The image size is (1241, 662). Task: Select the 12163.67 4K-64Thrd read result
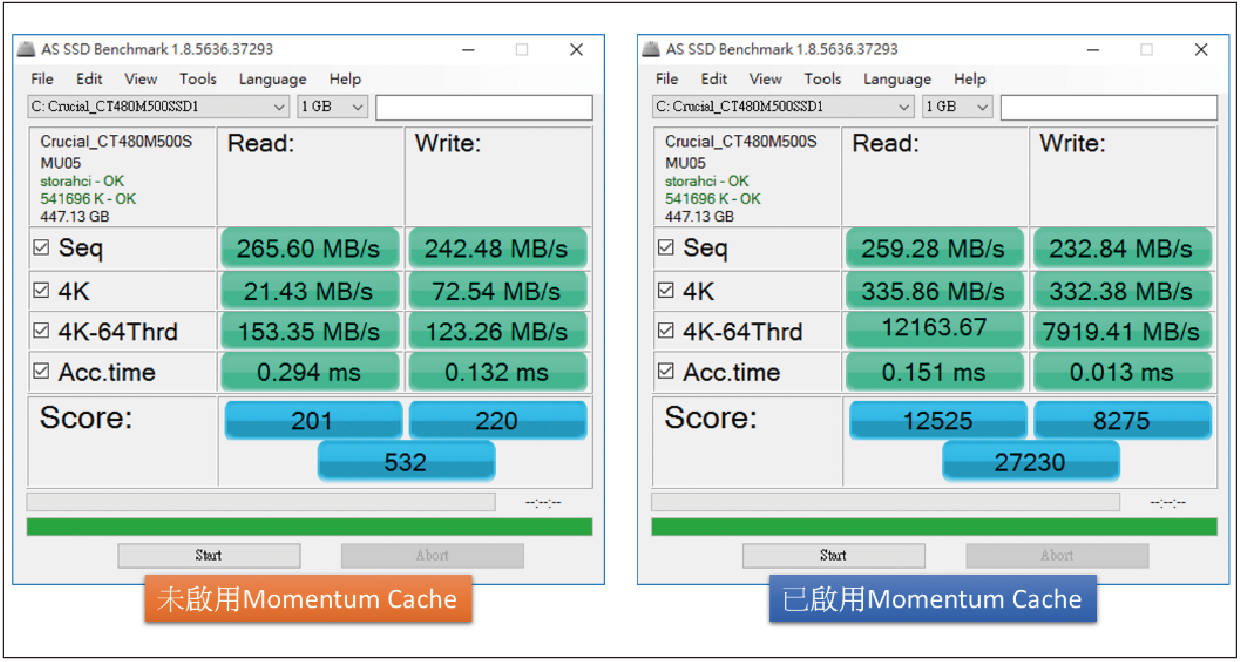[x=934, y=331]
